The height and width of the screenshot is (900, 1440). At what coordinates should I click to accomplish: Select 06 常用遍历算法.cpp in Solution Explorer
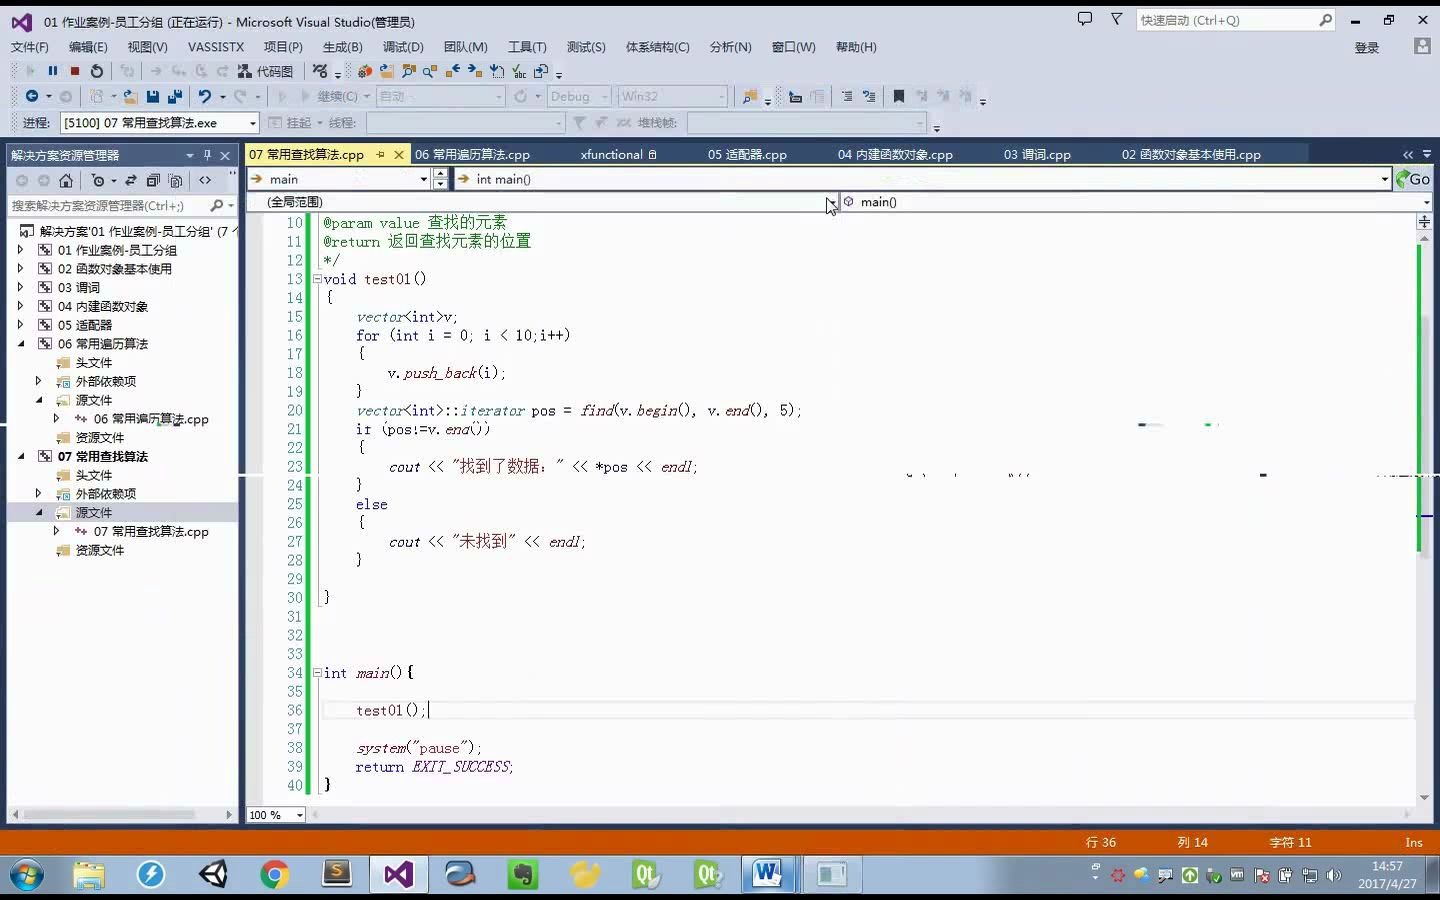151,419
